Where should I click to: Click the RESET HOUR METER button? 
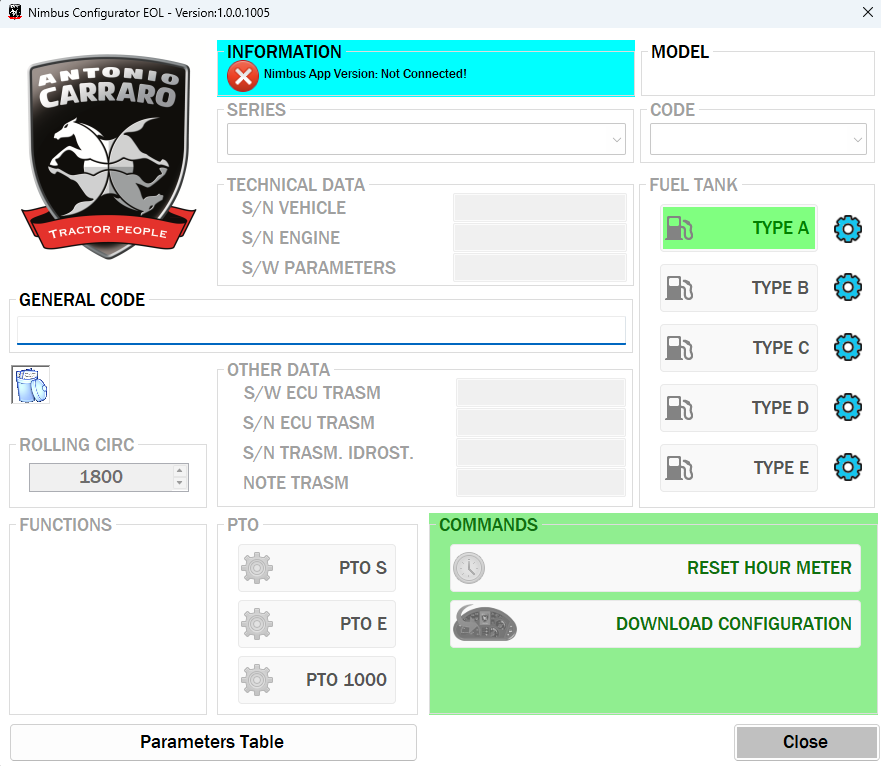pyautogui.click(x=655, y=568)
